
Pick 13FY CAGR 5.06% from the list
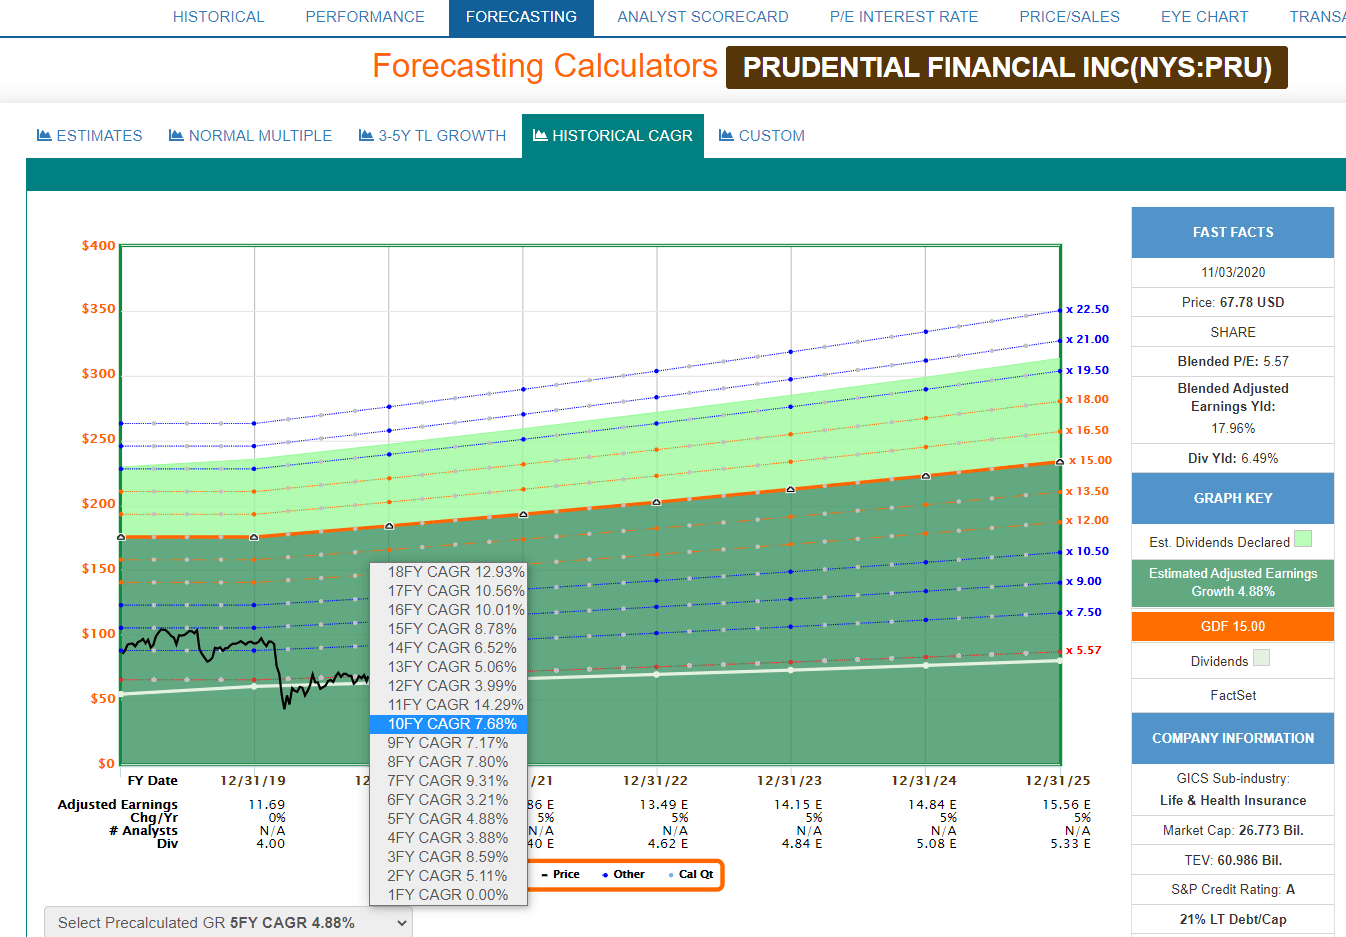coord(449,667)
